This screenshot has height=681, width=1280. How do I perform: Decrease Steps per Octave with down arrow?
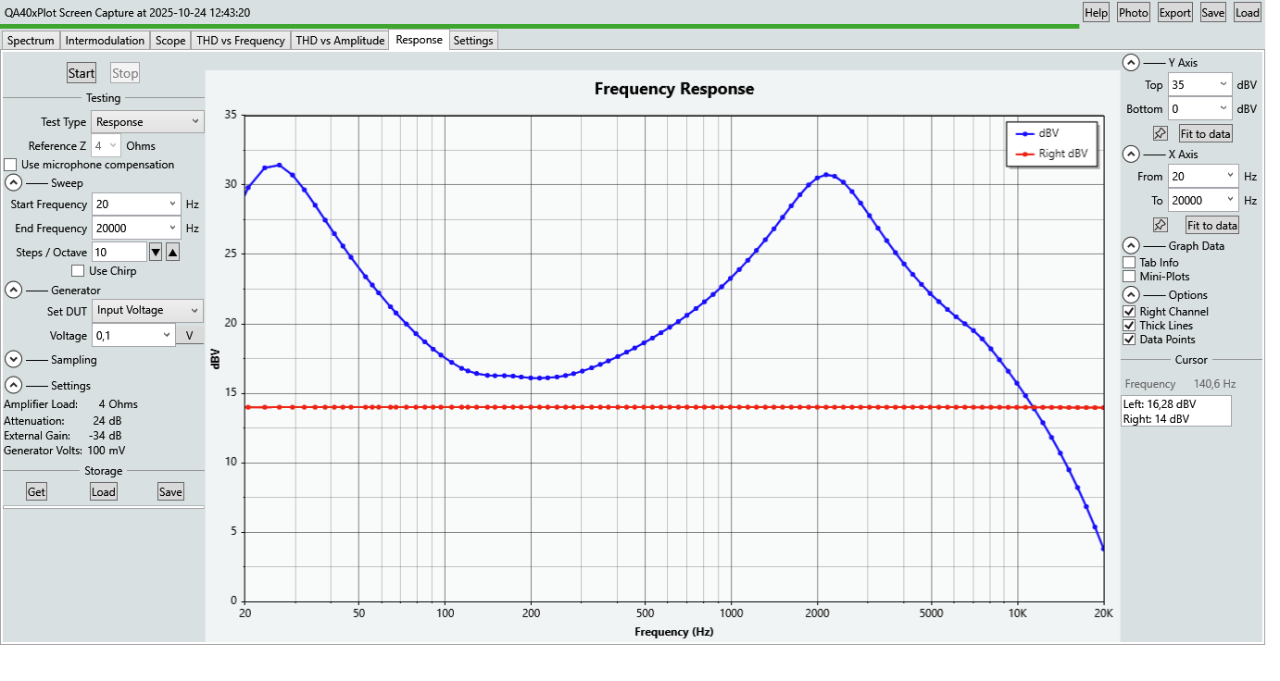tap(155, 252)
